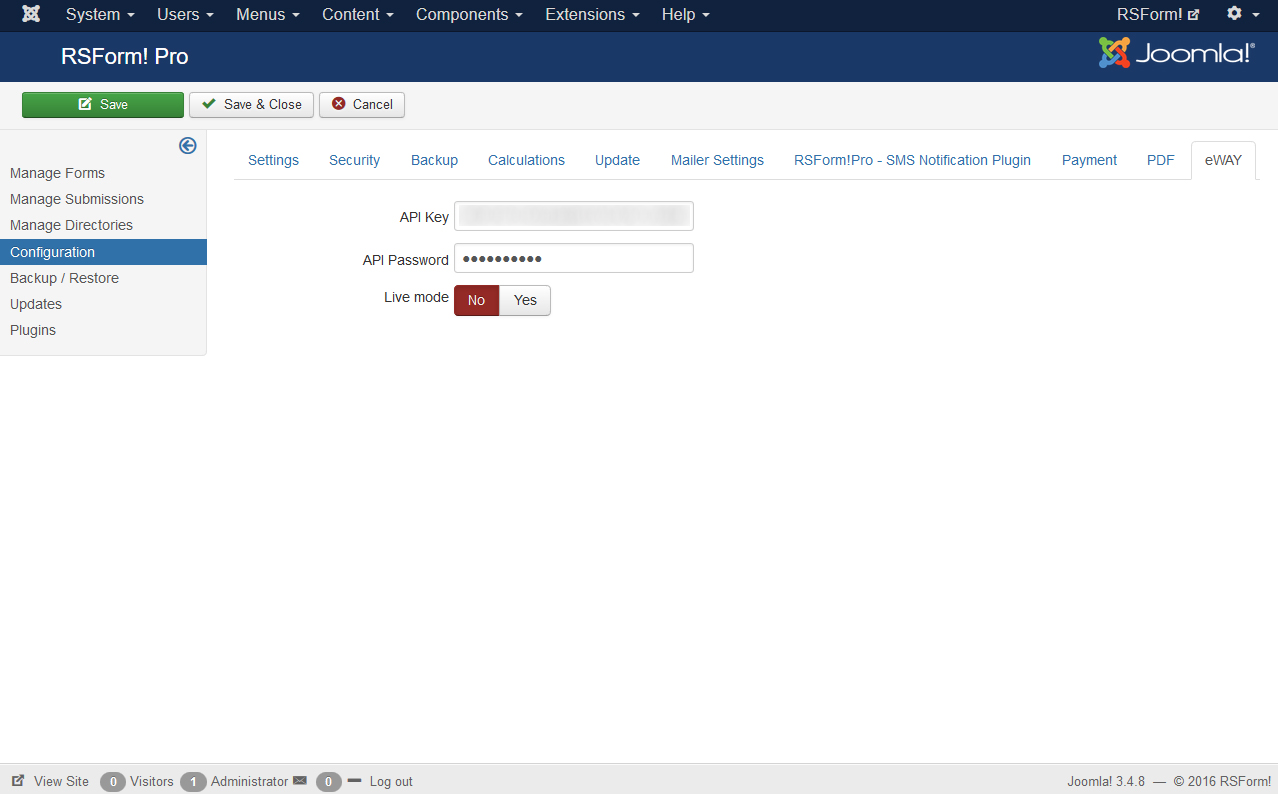Viewport: 1278px width, 794px height.
Task: Open the SMS Notification Plugin tab
Action: point(912,160)
